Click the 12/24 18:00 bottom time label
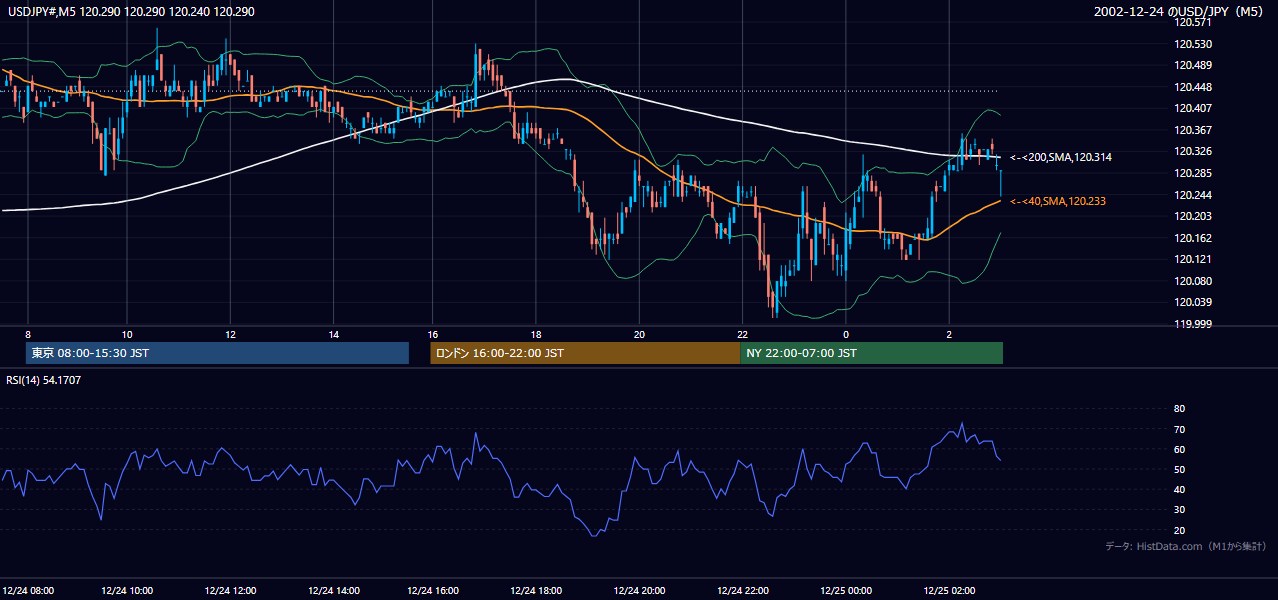 [x=536, y=591]
